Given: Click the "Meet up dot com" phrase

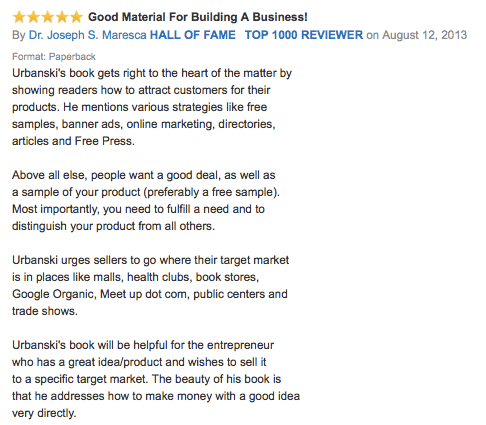Looking at the screenshot, I should pos(145,294).
